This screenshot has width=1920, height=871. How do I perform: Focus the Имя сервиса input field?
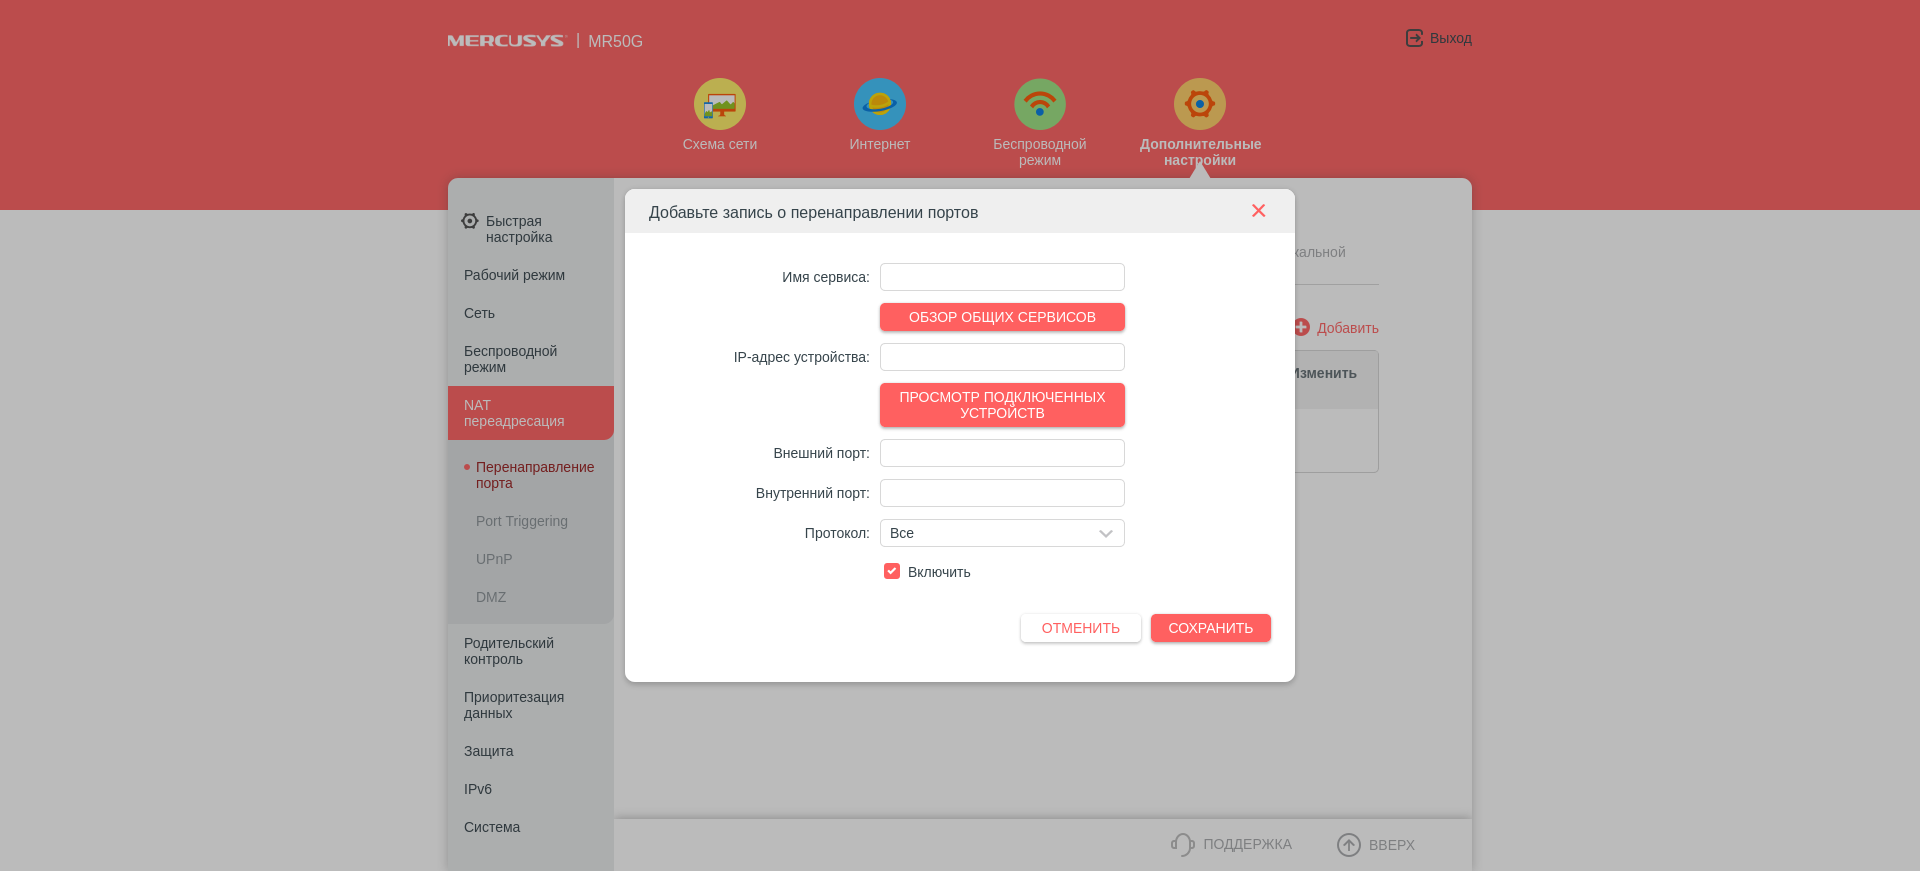(x=1002, y=277)
